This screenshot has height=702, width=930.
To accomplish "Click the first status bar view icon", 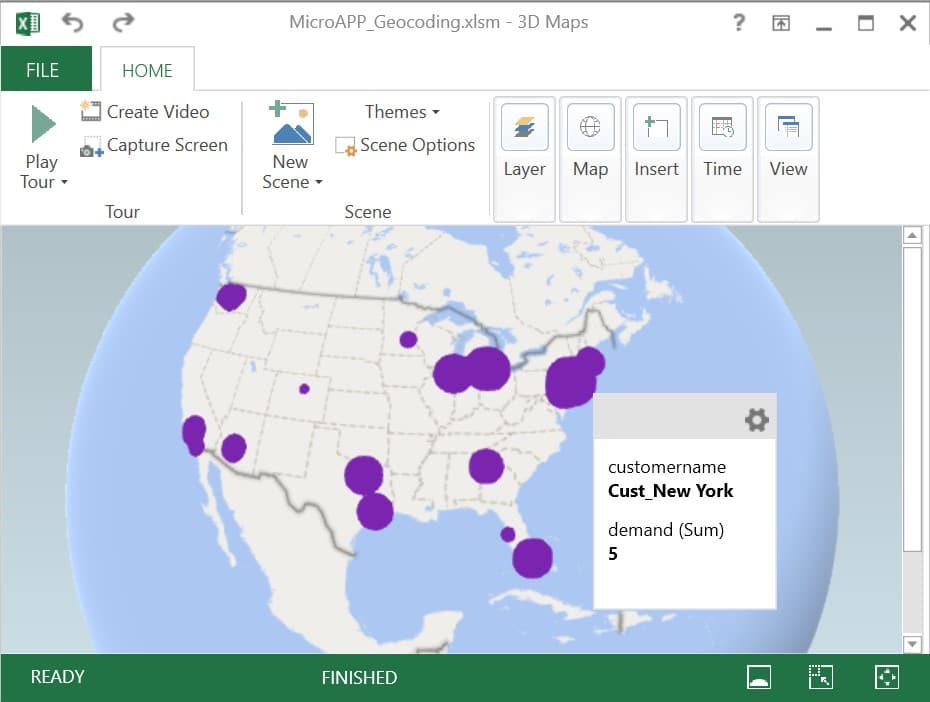I will 759,677.
